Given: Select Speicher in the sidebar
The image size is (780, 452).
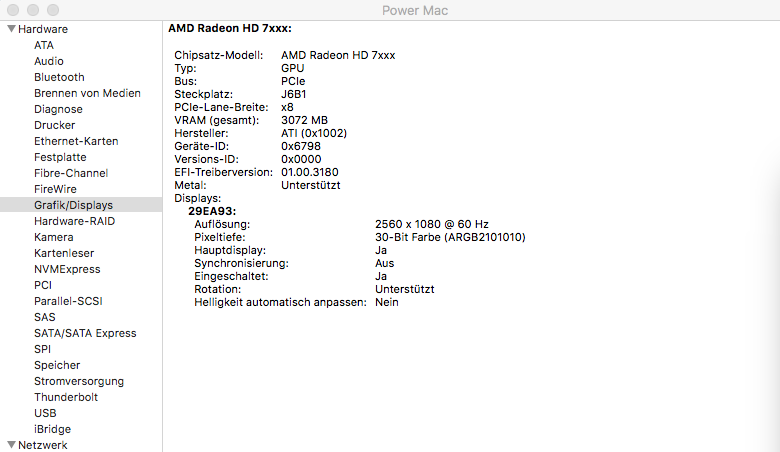Looking at the screenshot, I should point(57,365).
